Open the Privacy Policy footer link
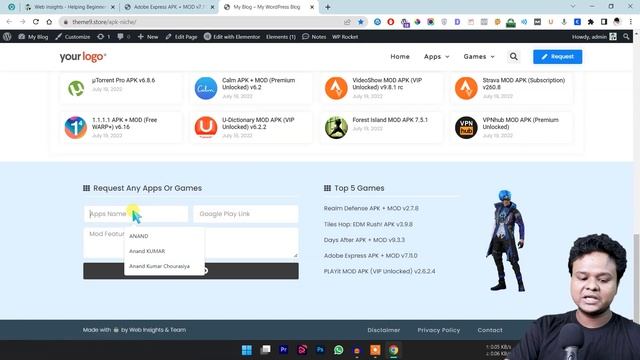 pos(439,330)
